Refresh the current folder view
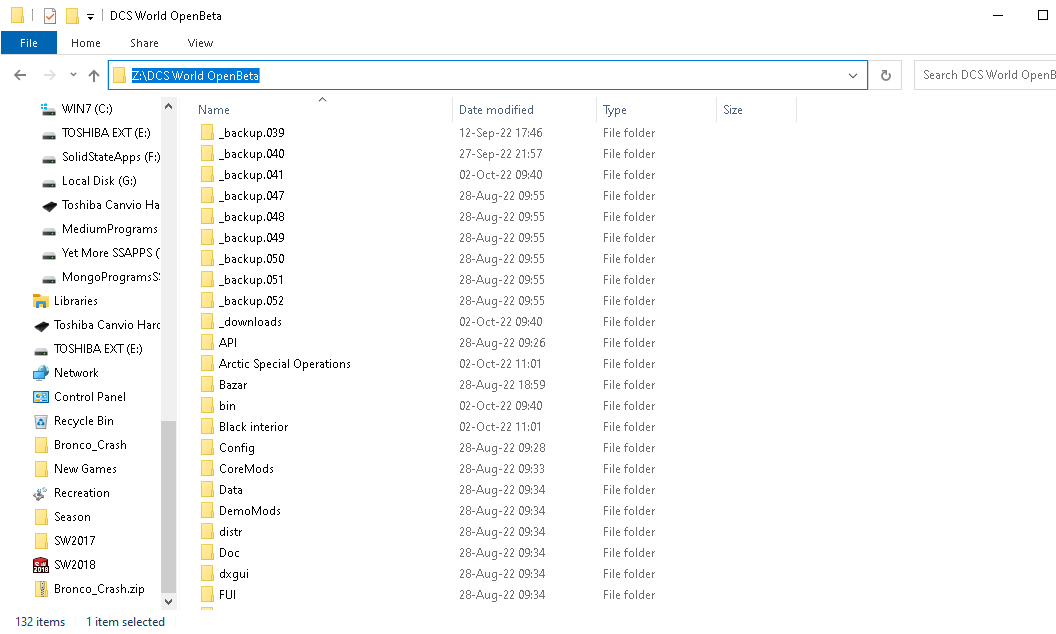The height and width of the screenshot is (634, 1056). coord(886,75)
